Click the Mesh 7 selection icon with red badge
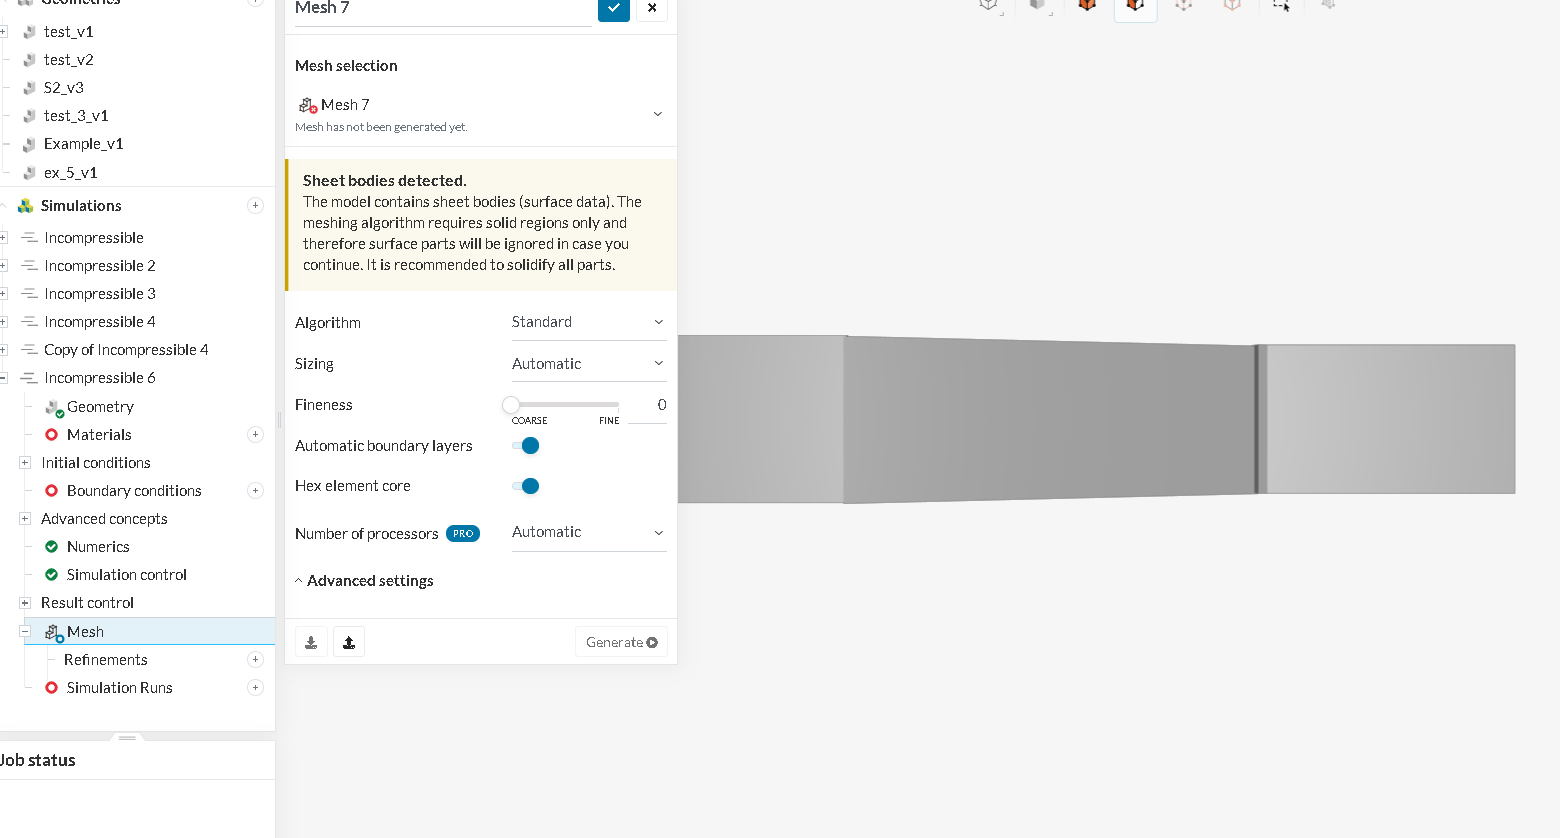This screenshot has width=1560, height=838. point(307,105)
